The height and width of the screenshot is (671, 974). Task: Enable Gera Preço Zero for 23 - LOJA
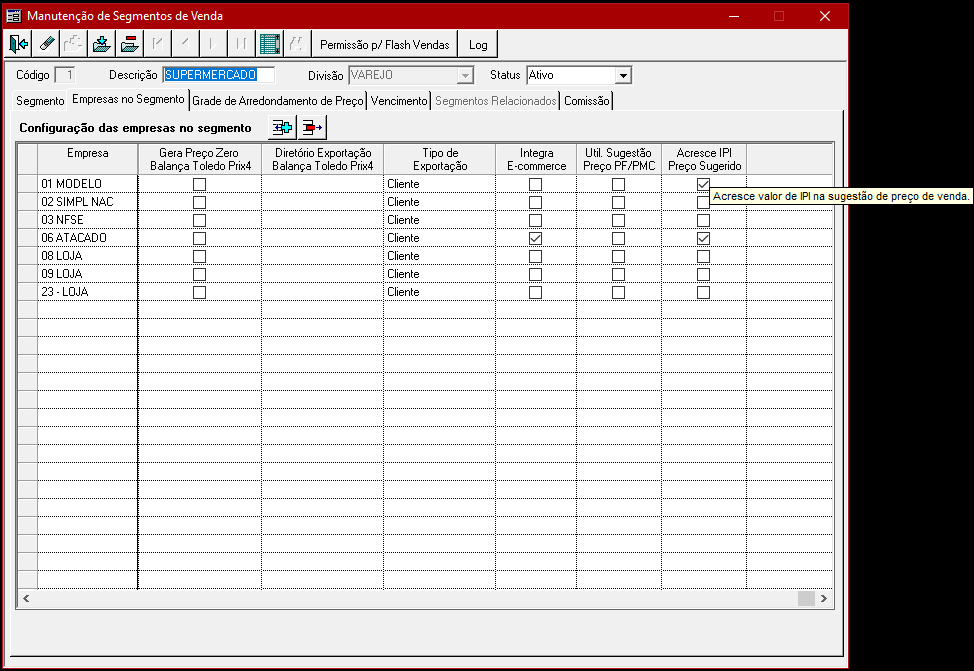pos(199,293)
